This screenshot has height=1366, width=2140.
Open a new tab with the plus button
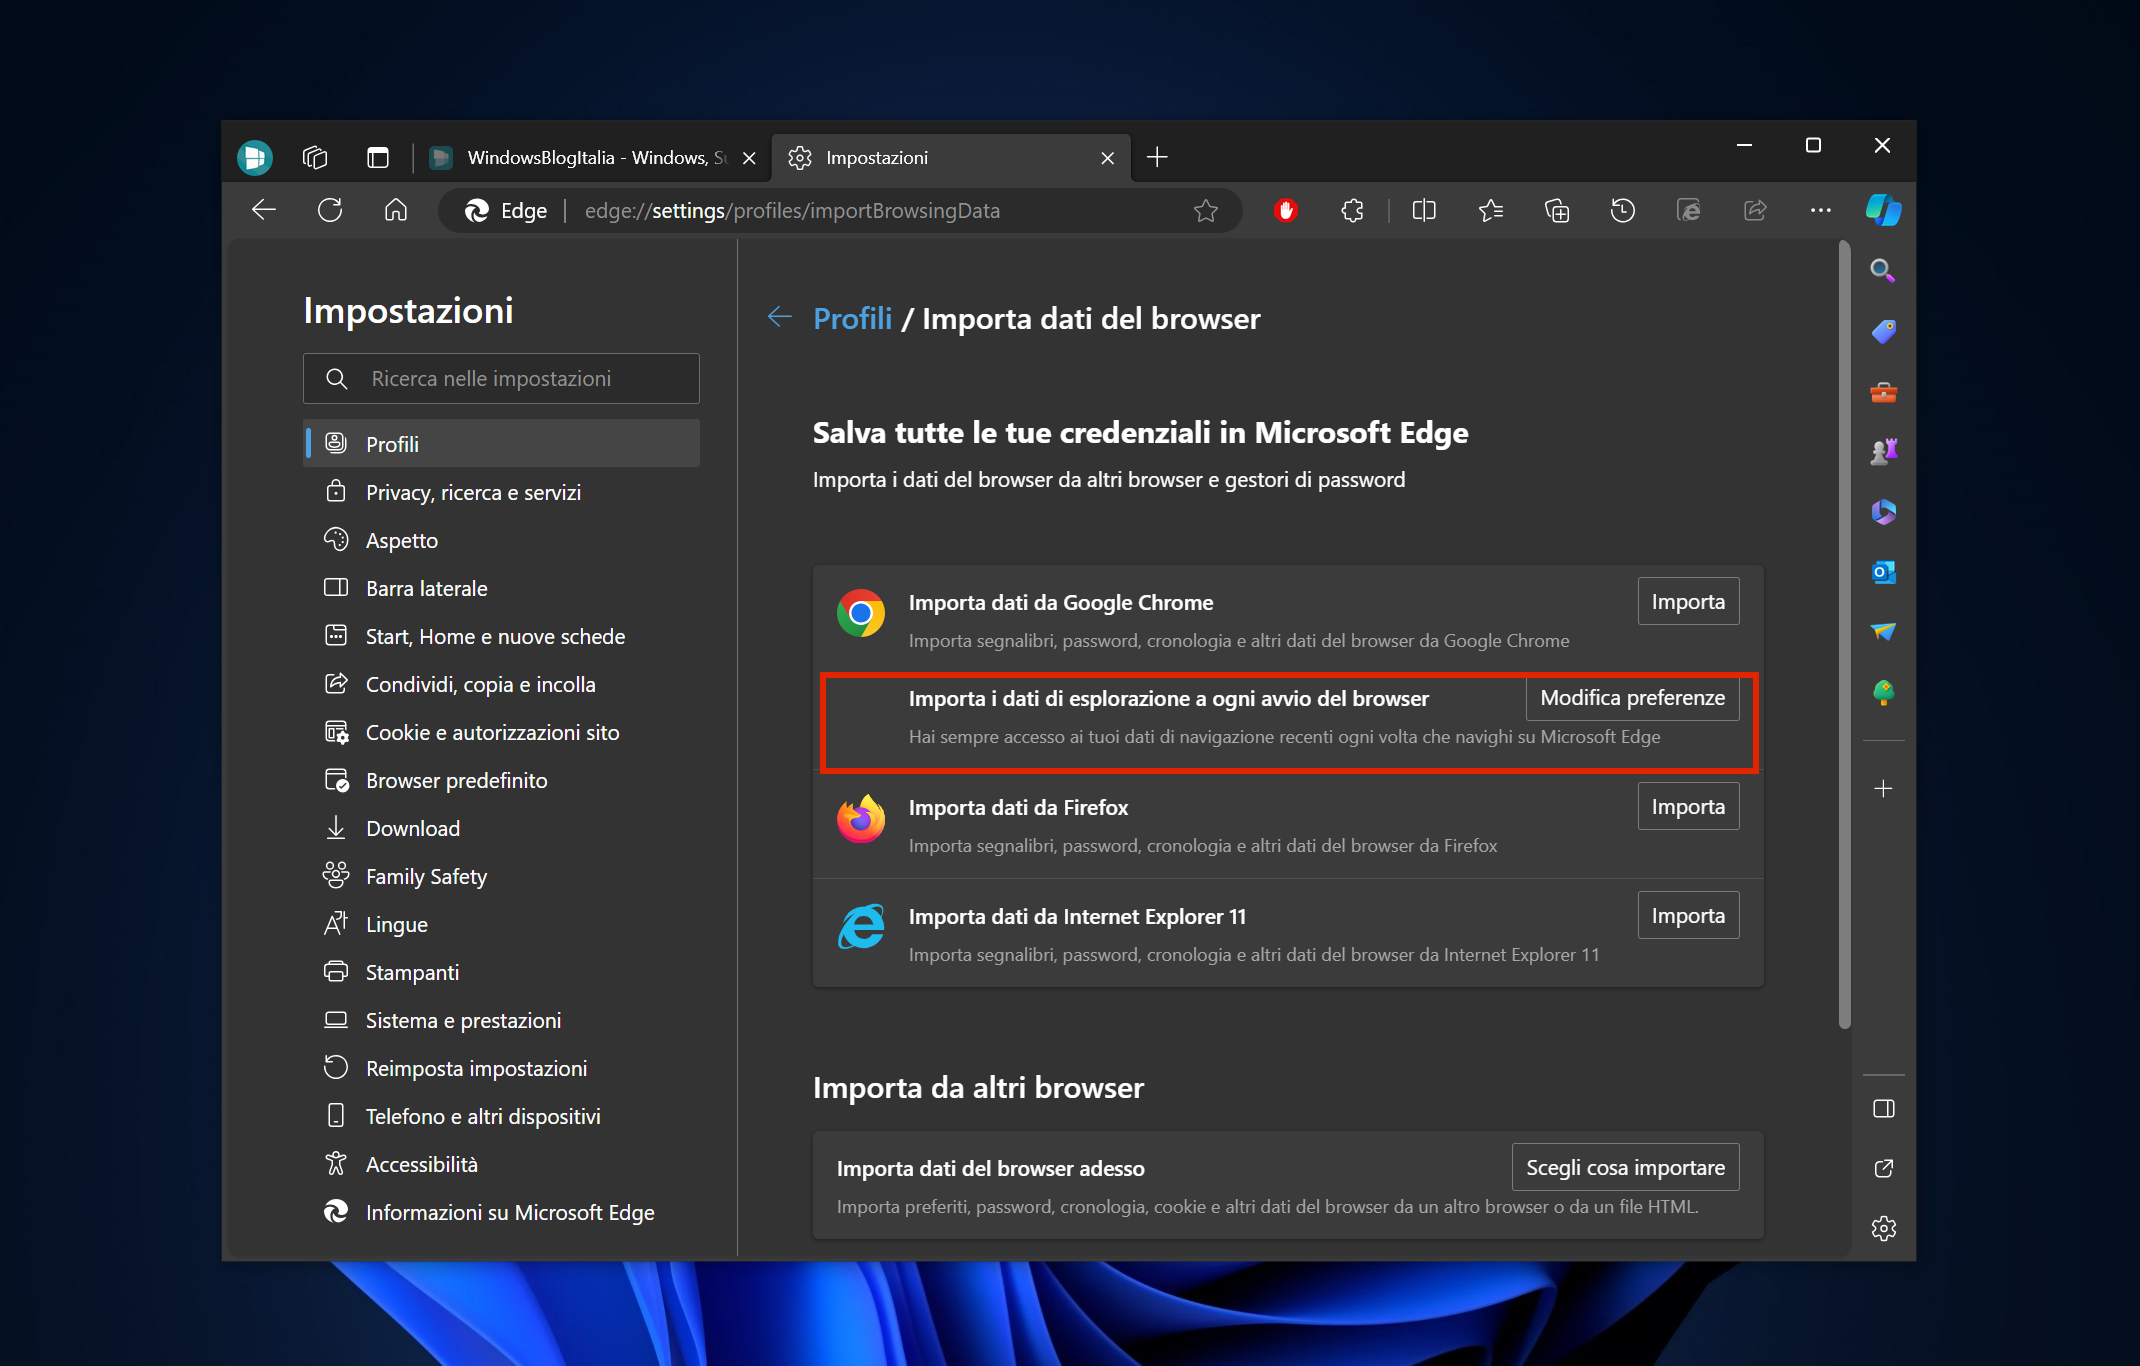click(x=1157, y=157)
